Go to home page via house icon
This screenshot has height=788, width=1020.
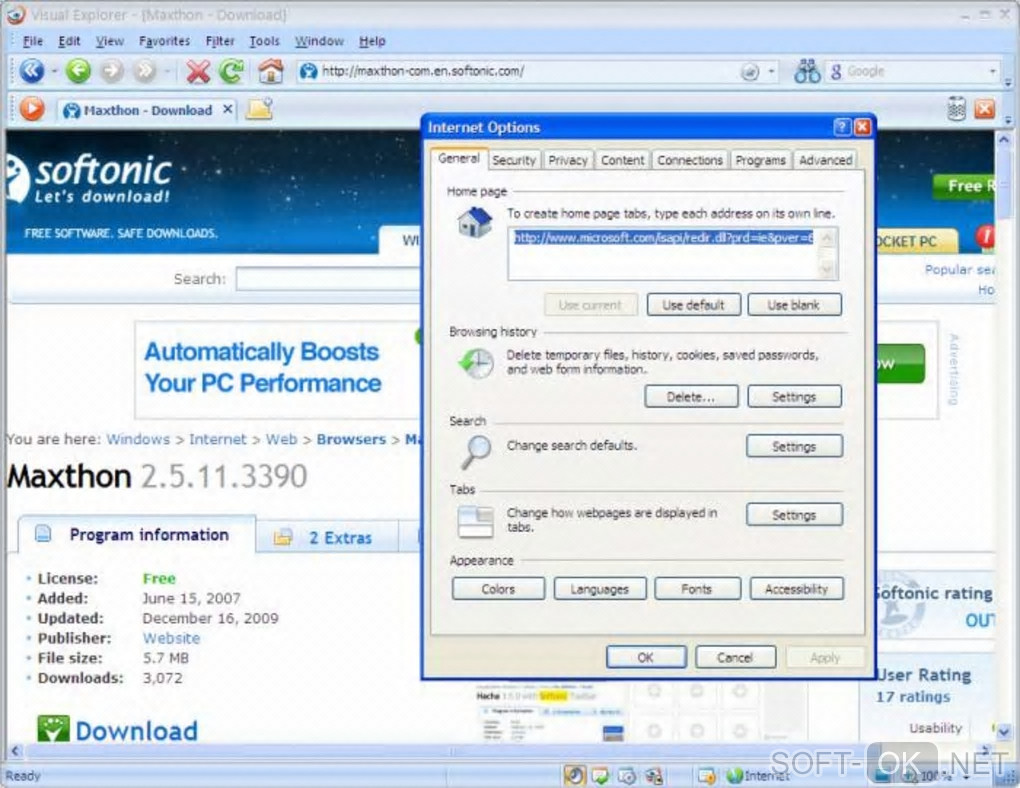(x=271, y=71)
